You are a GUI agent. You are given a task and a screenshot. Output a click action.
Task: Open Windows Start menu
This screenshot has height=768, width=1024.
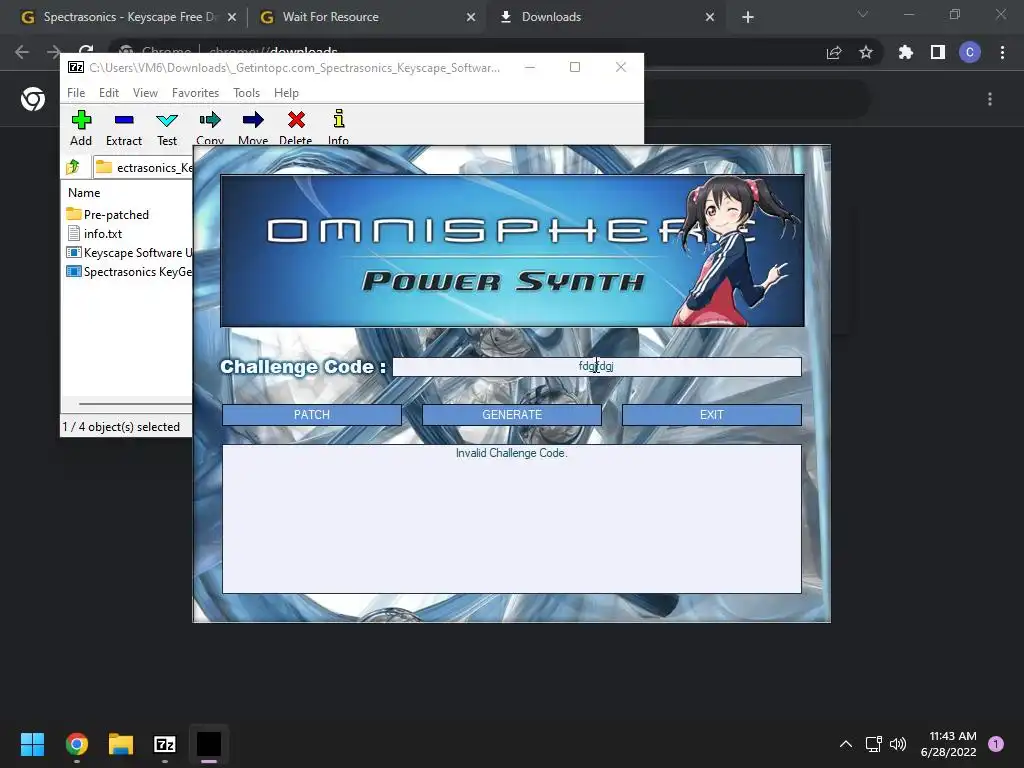(33, 744)
